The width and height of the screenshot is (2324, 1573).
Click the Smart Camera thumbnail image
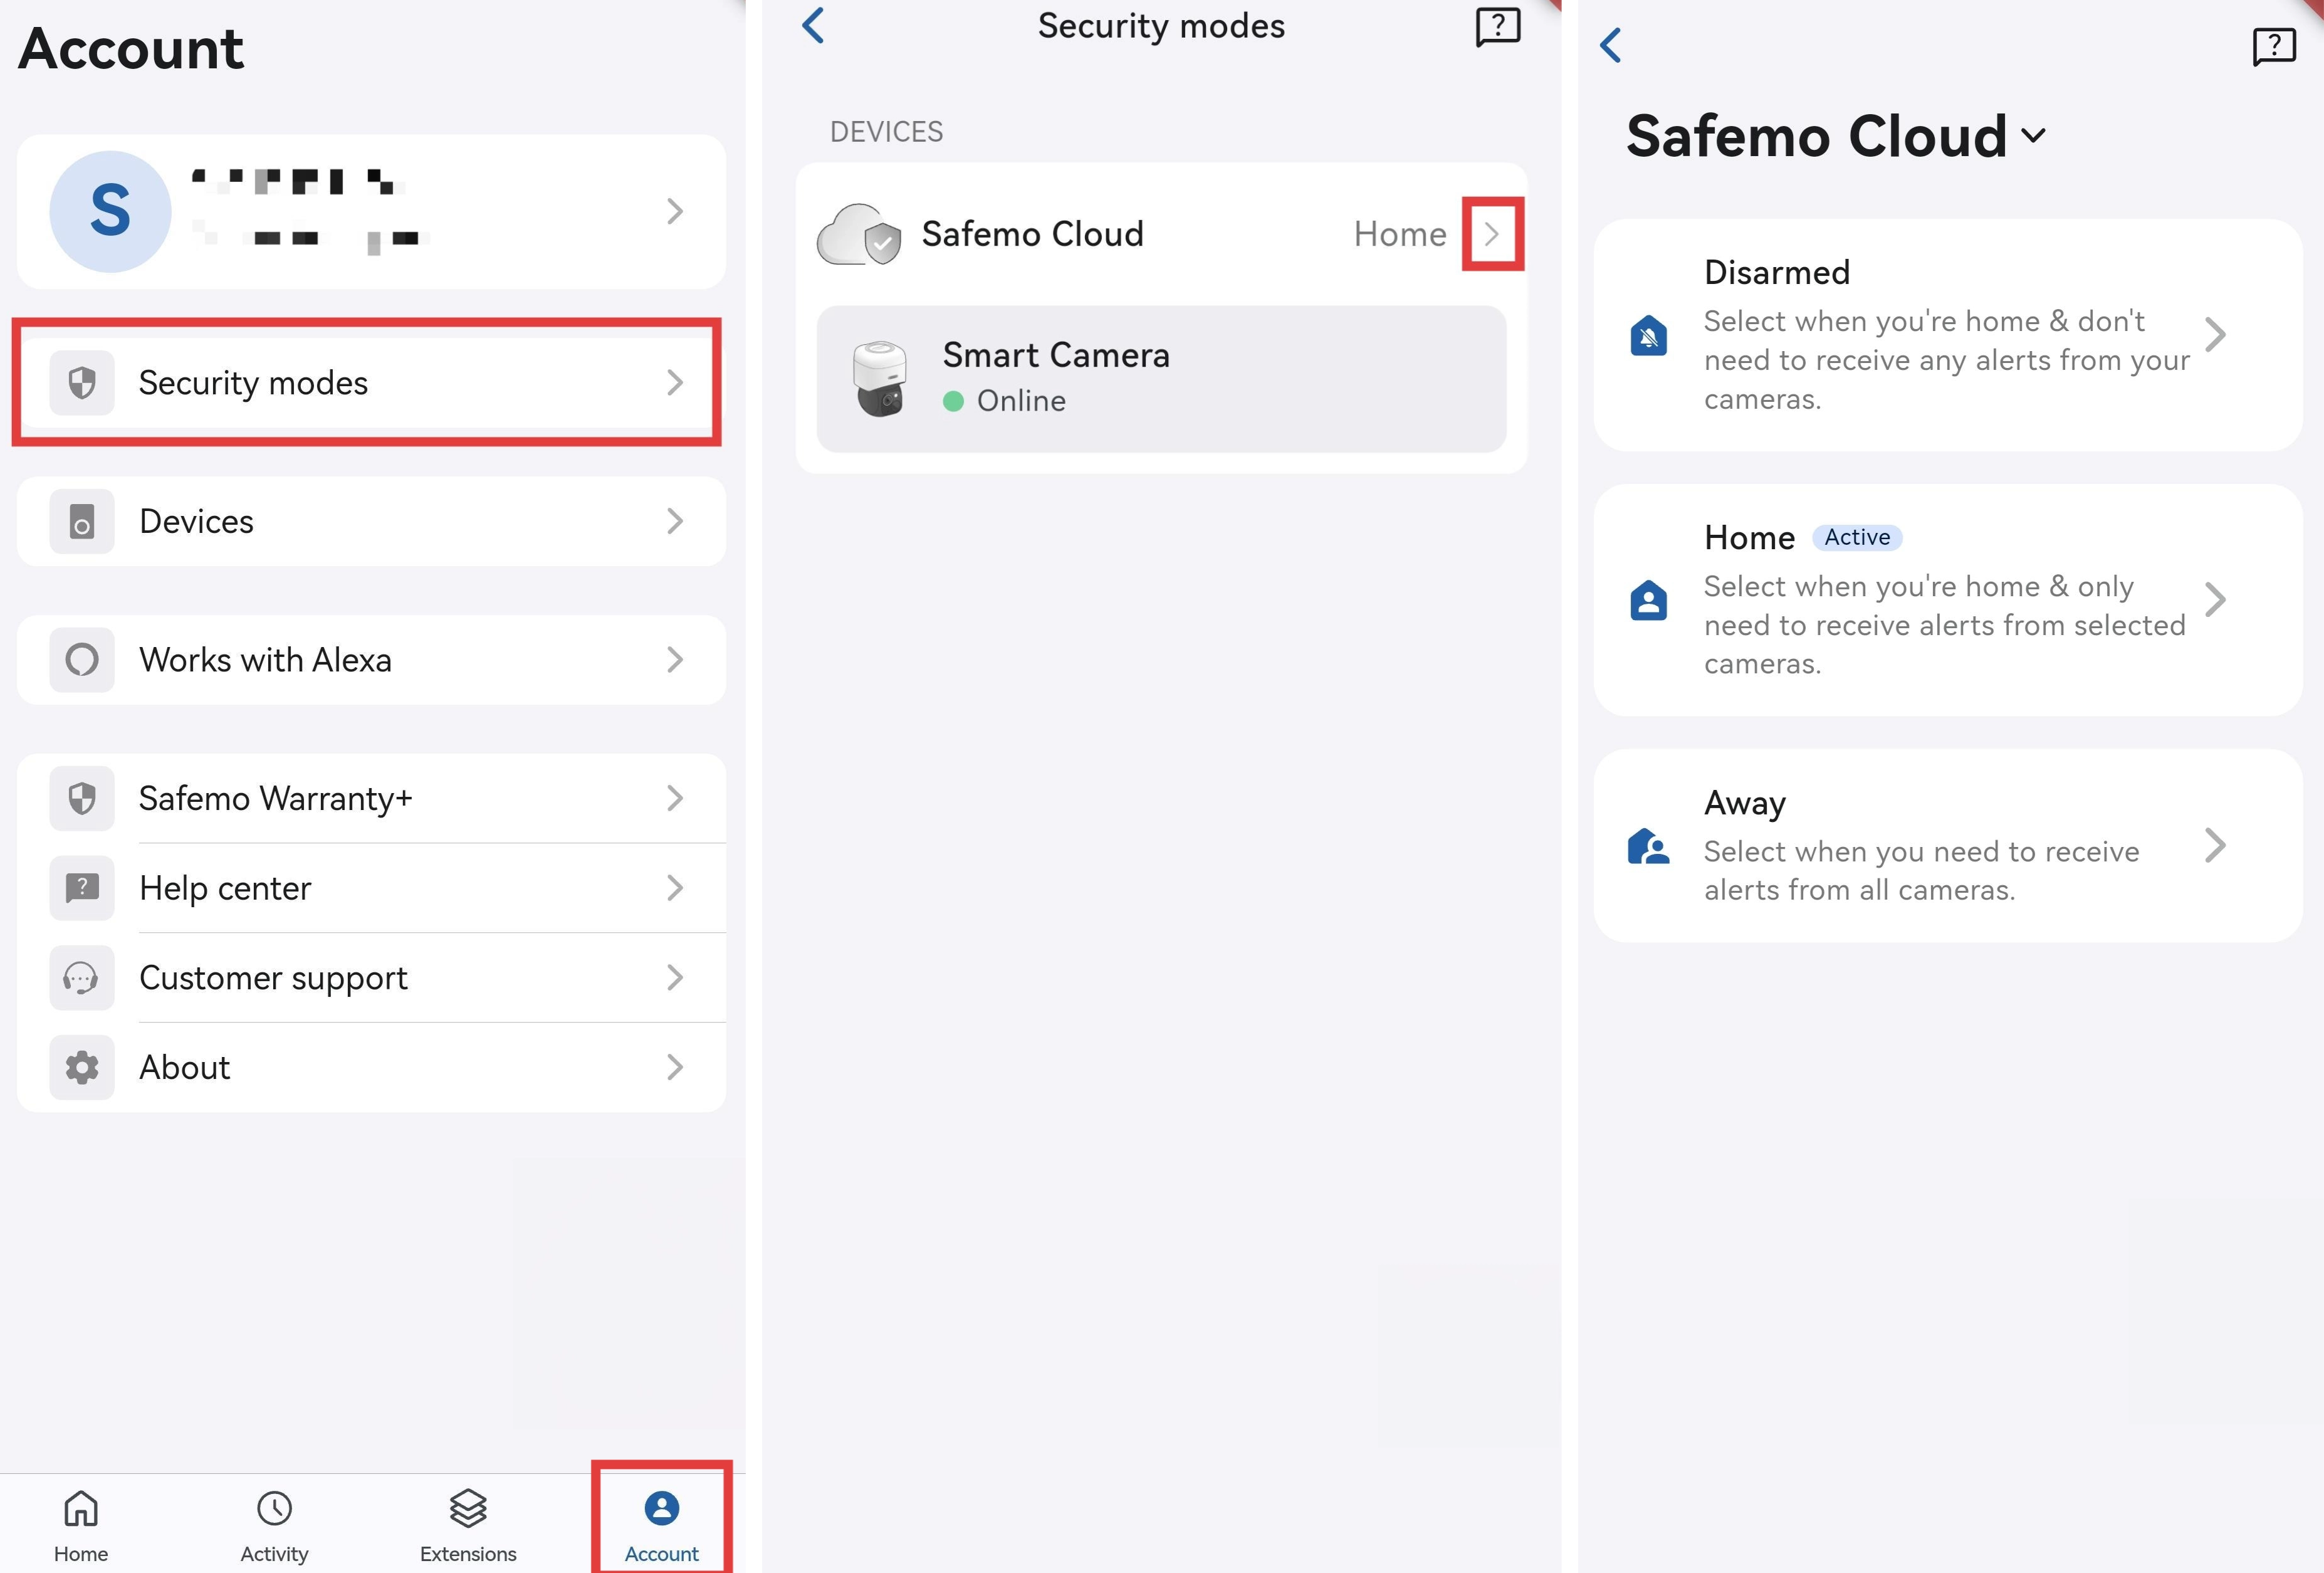point(879,378)
